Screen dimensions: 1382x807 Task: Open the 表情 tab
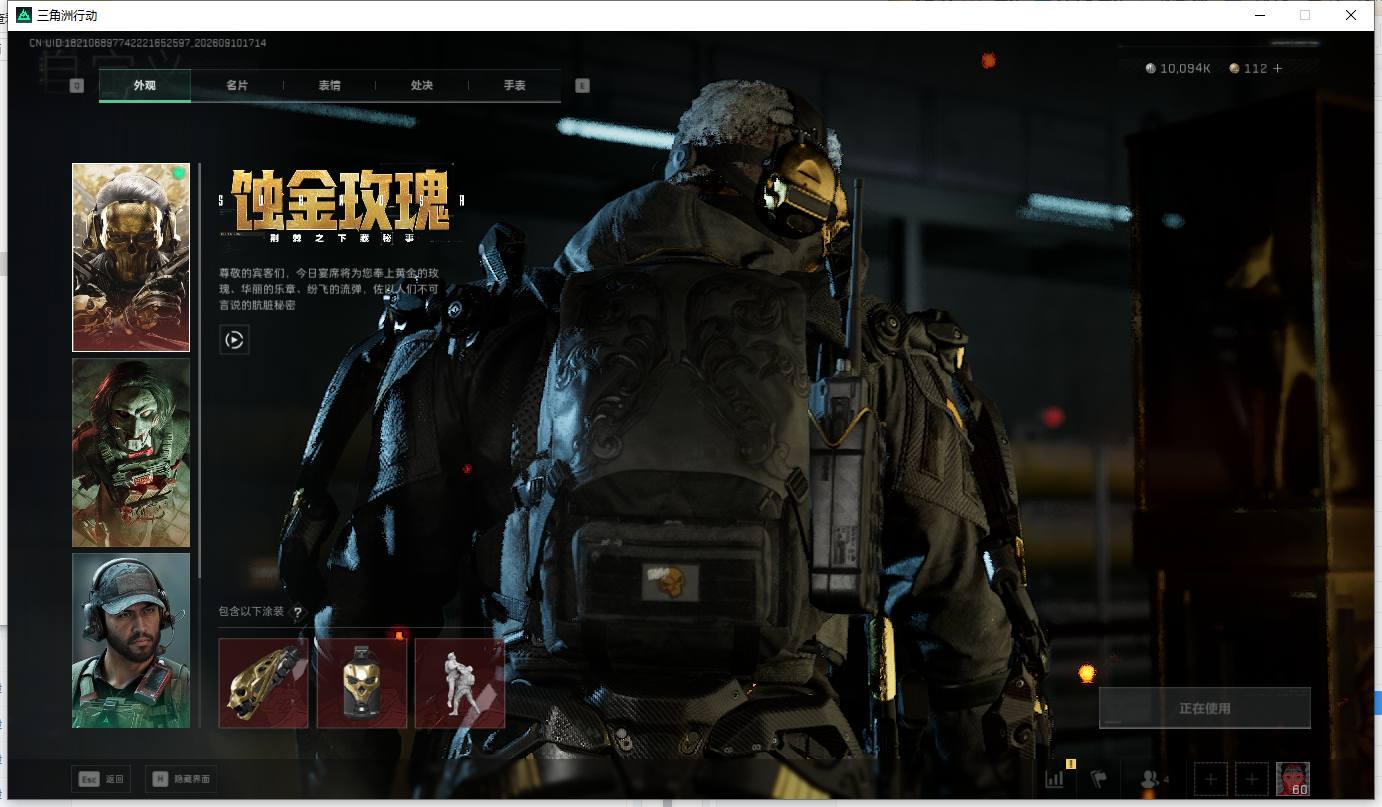coord(329,86)
